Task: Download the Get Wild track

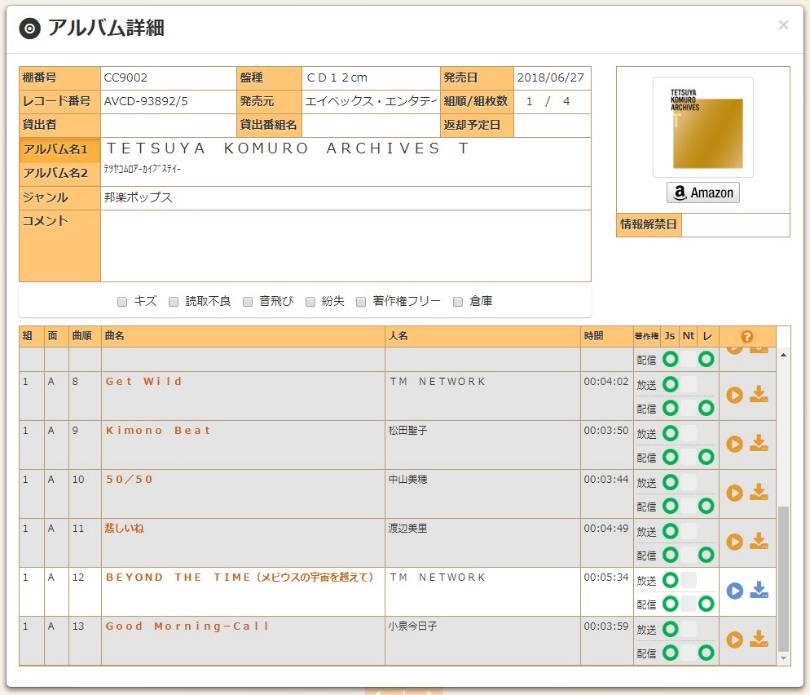Action: pyautogui.click(x=758, y=394)
